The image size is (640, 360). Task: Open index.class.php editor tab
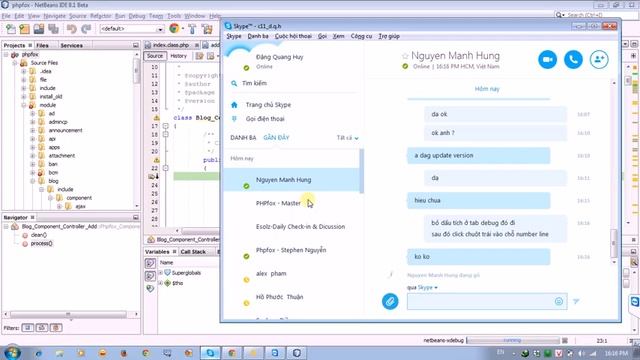pyautogui.click(x=171, y=45)
